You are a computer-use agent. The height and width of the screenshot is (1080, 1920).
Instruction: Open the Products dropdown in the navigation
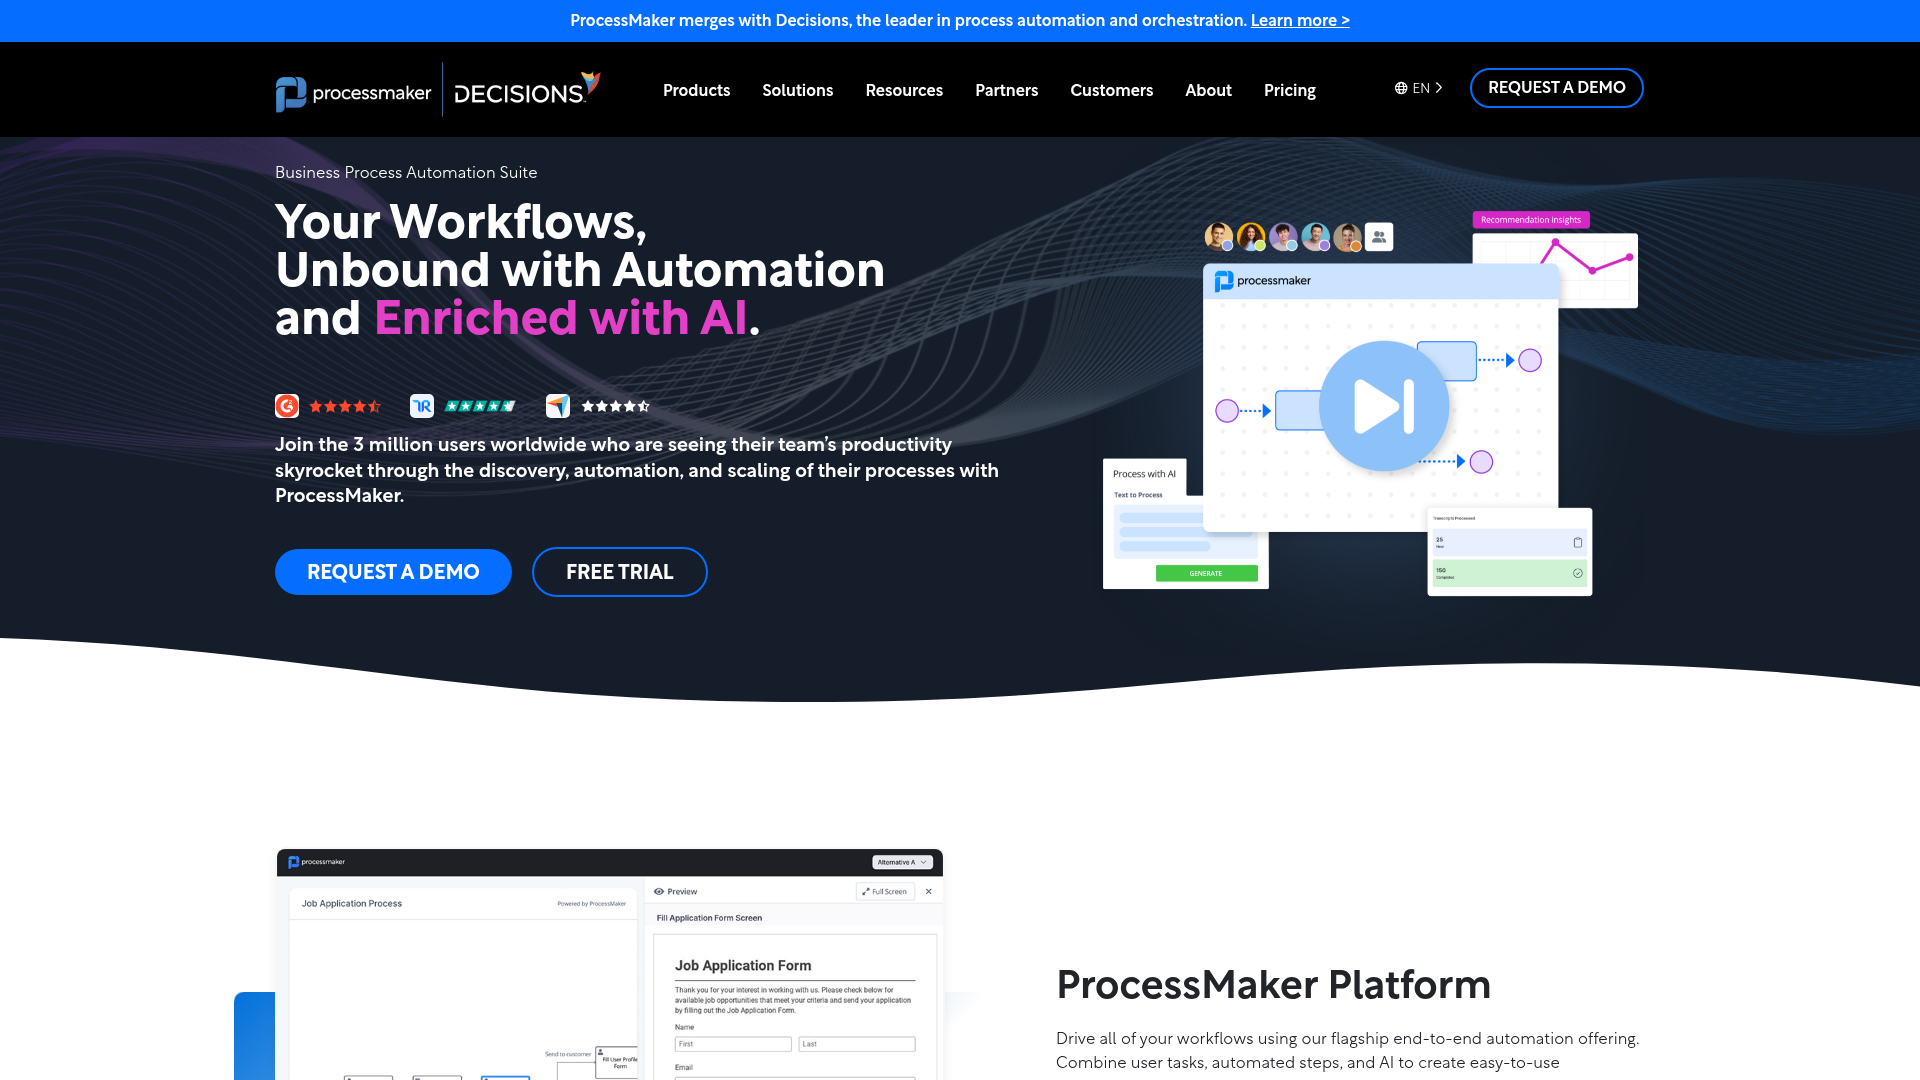[x=696, y=90]
